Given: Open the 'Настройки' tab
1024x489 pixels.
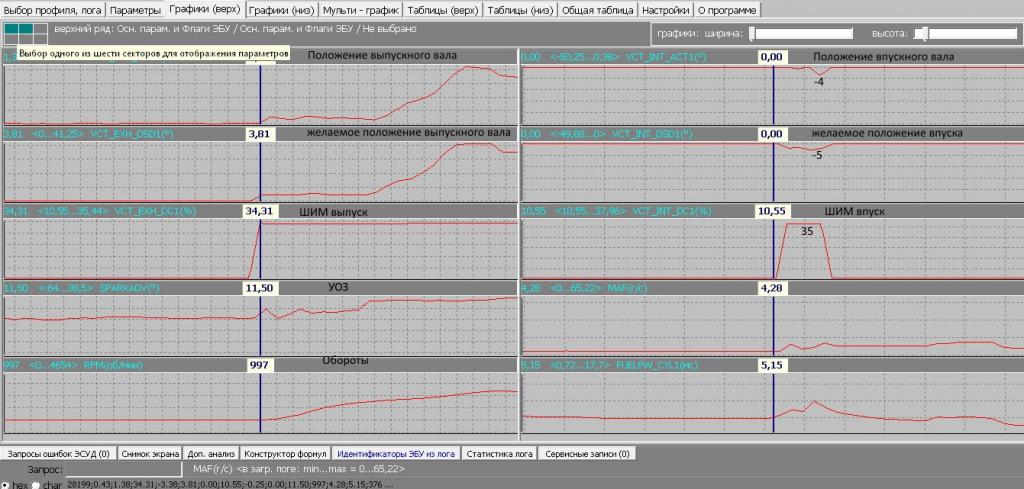Looking at the screenshot, I should (x=665, y=10).
